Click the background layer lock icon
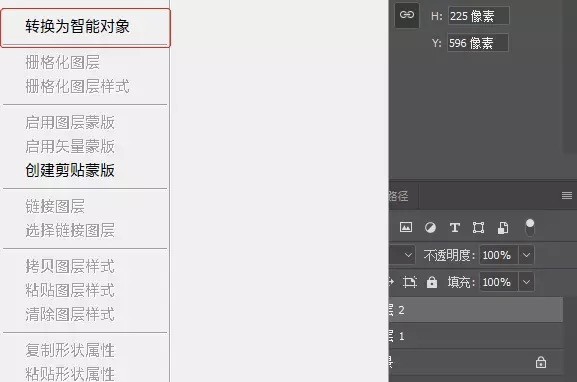Screen dimensions: 577x382 click(541, 362)
